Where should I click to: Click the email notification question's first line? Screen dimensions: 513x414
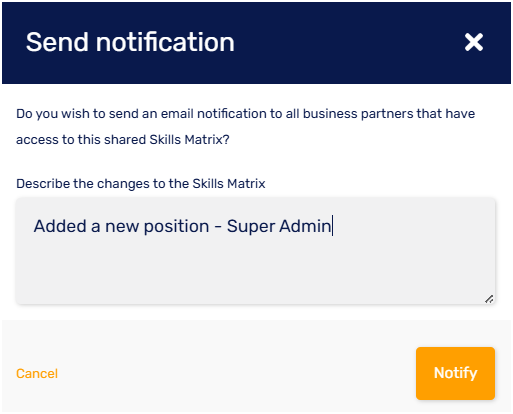245,114
